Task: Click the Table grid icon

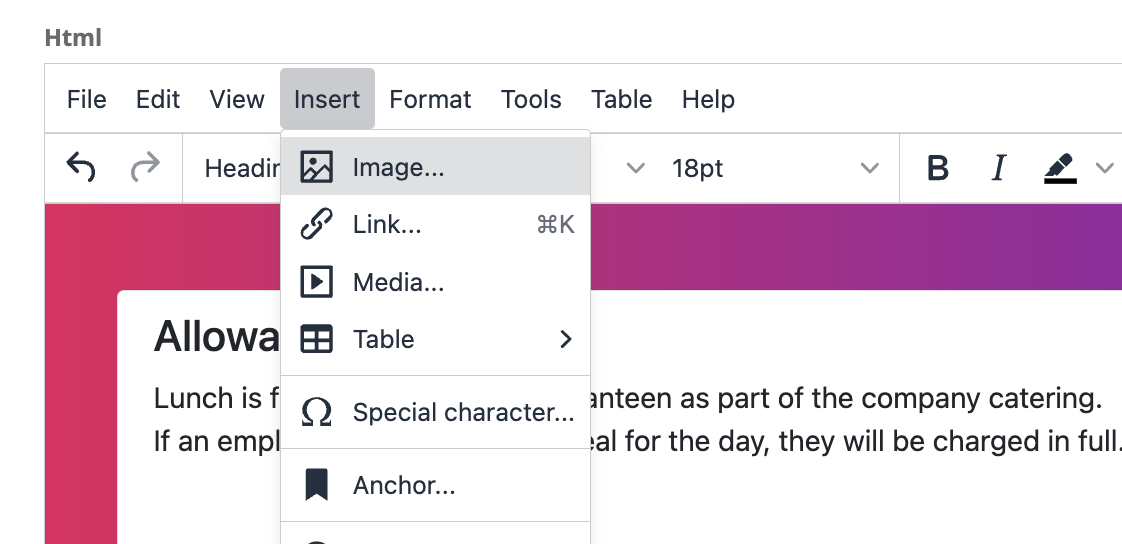Action: (x=316, y=339)
